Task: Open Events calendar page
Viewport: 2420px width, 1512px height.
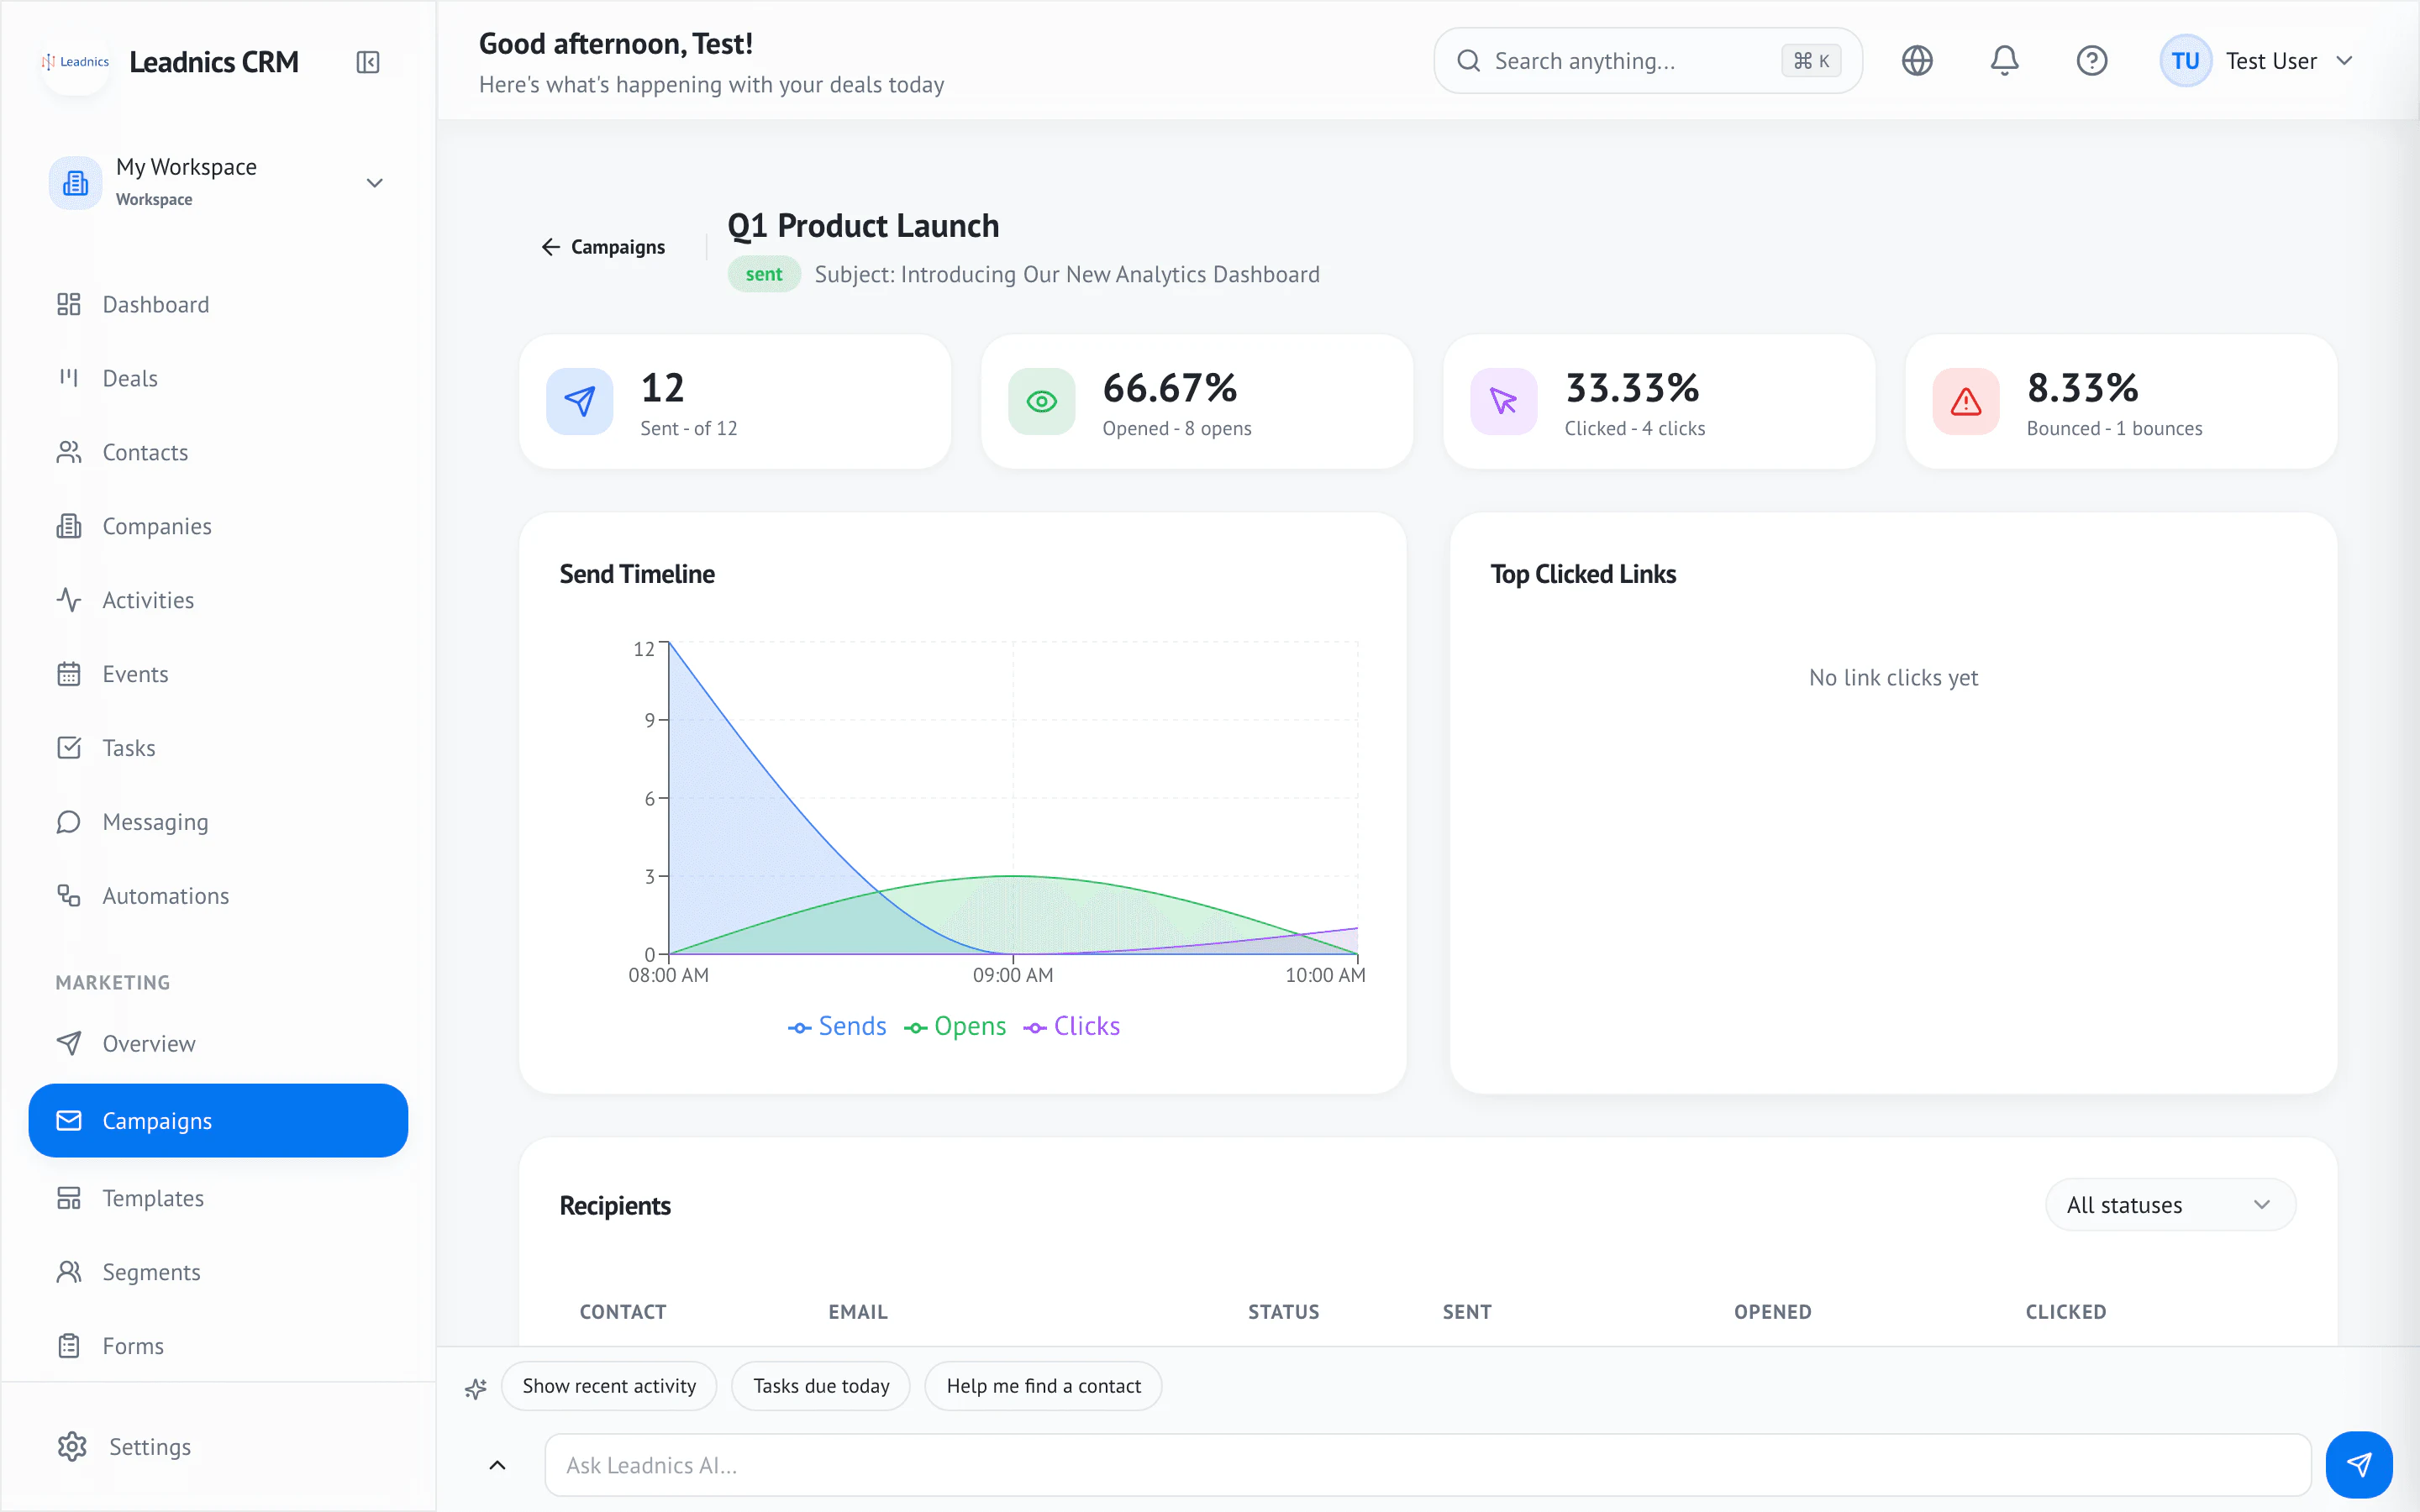Action: 218,675
